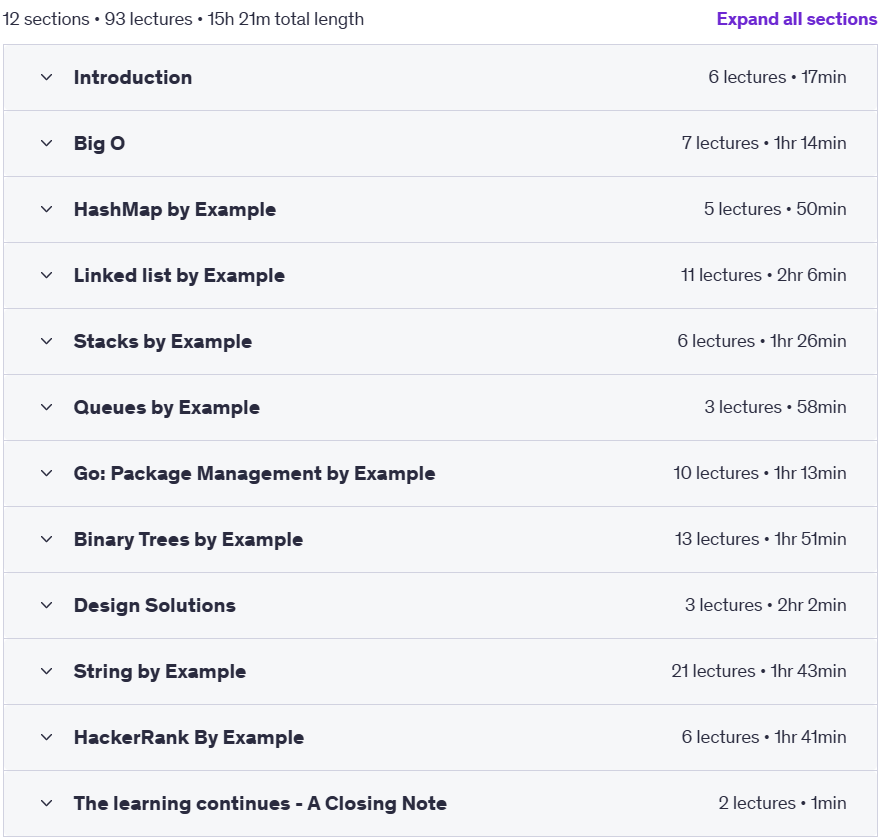
Task: Expand the Big O section chevron
Action: [x=47, y=143]
